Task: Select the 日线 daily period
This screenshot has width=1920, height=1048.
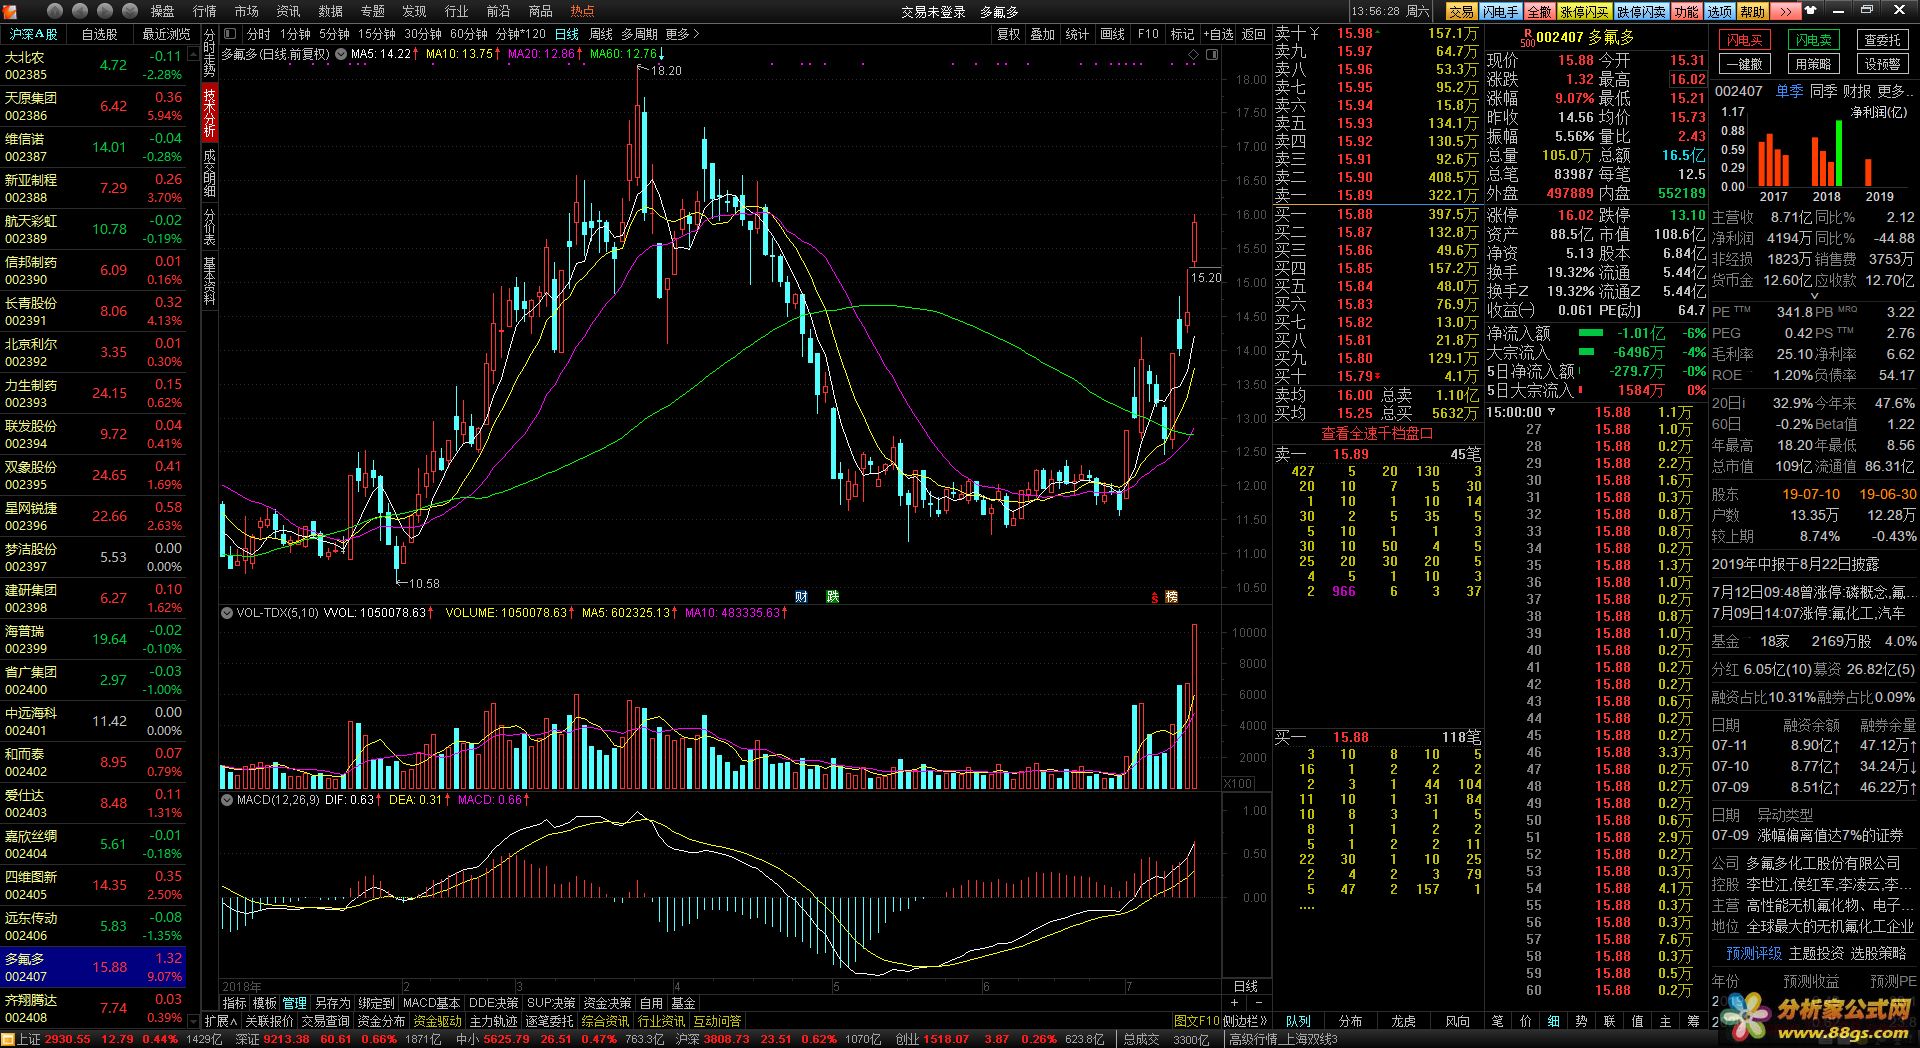Action: point(567,34)
